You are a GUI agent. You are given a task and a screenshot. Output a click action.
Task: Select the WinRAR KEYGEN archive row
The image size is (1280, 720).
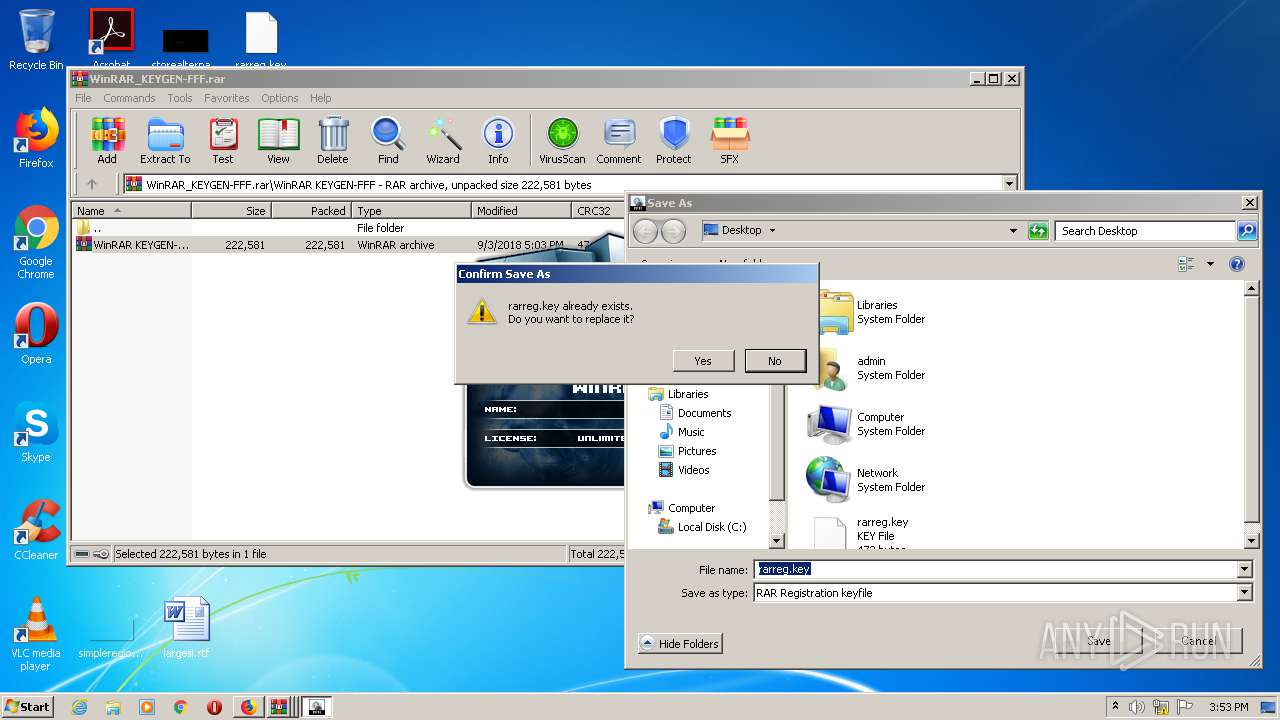(348, 245)
